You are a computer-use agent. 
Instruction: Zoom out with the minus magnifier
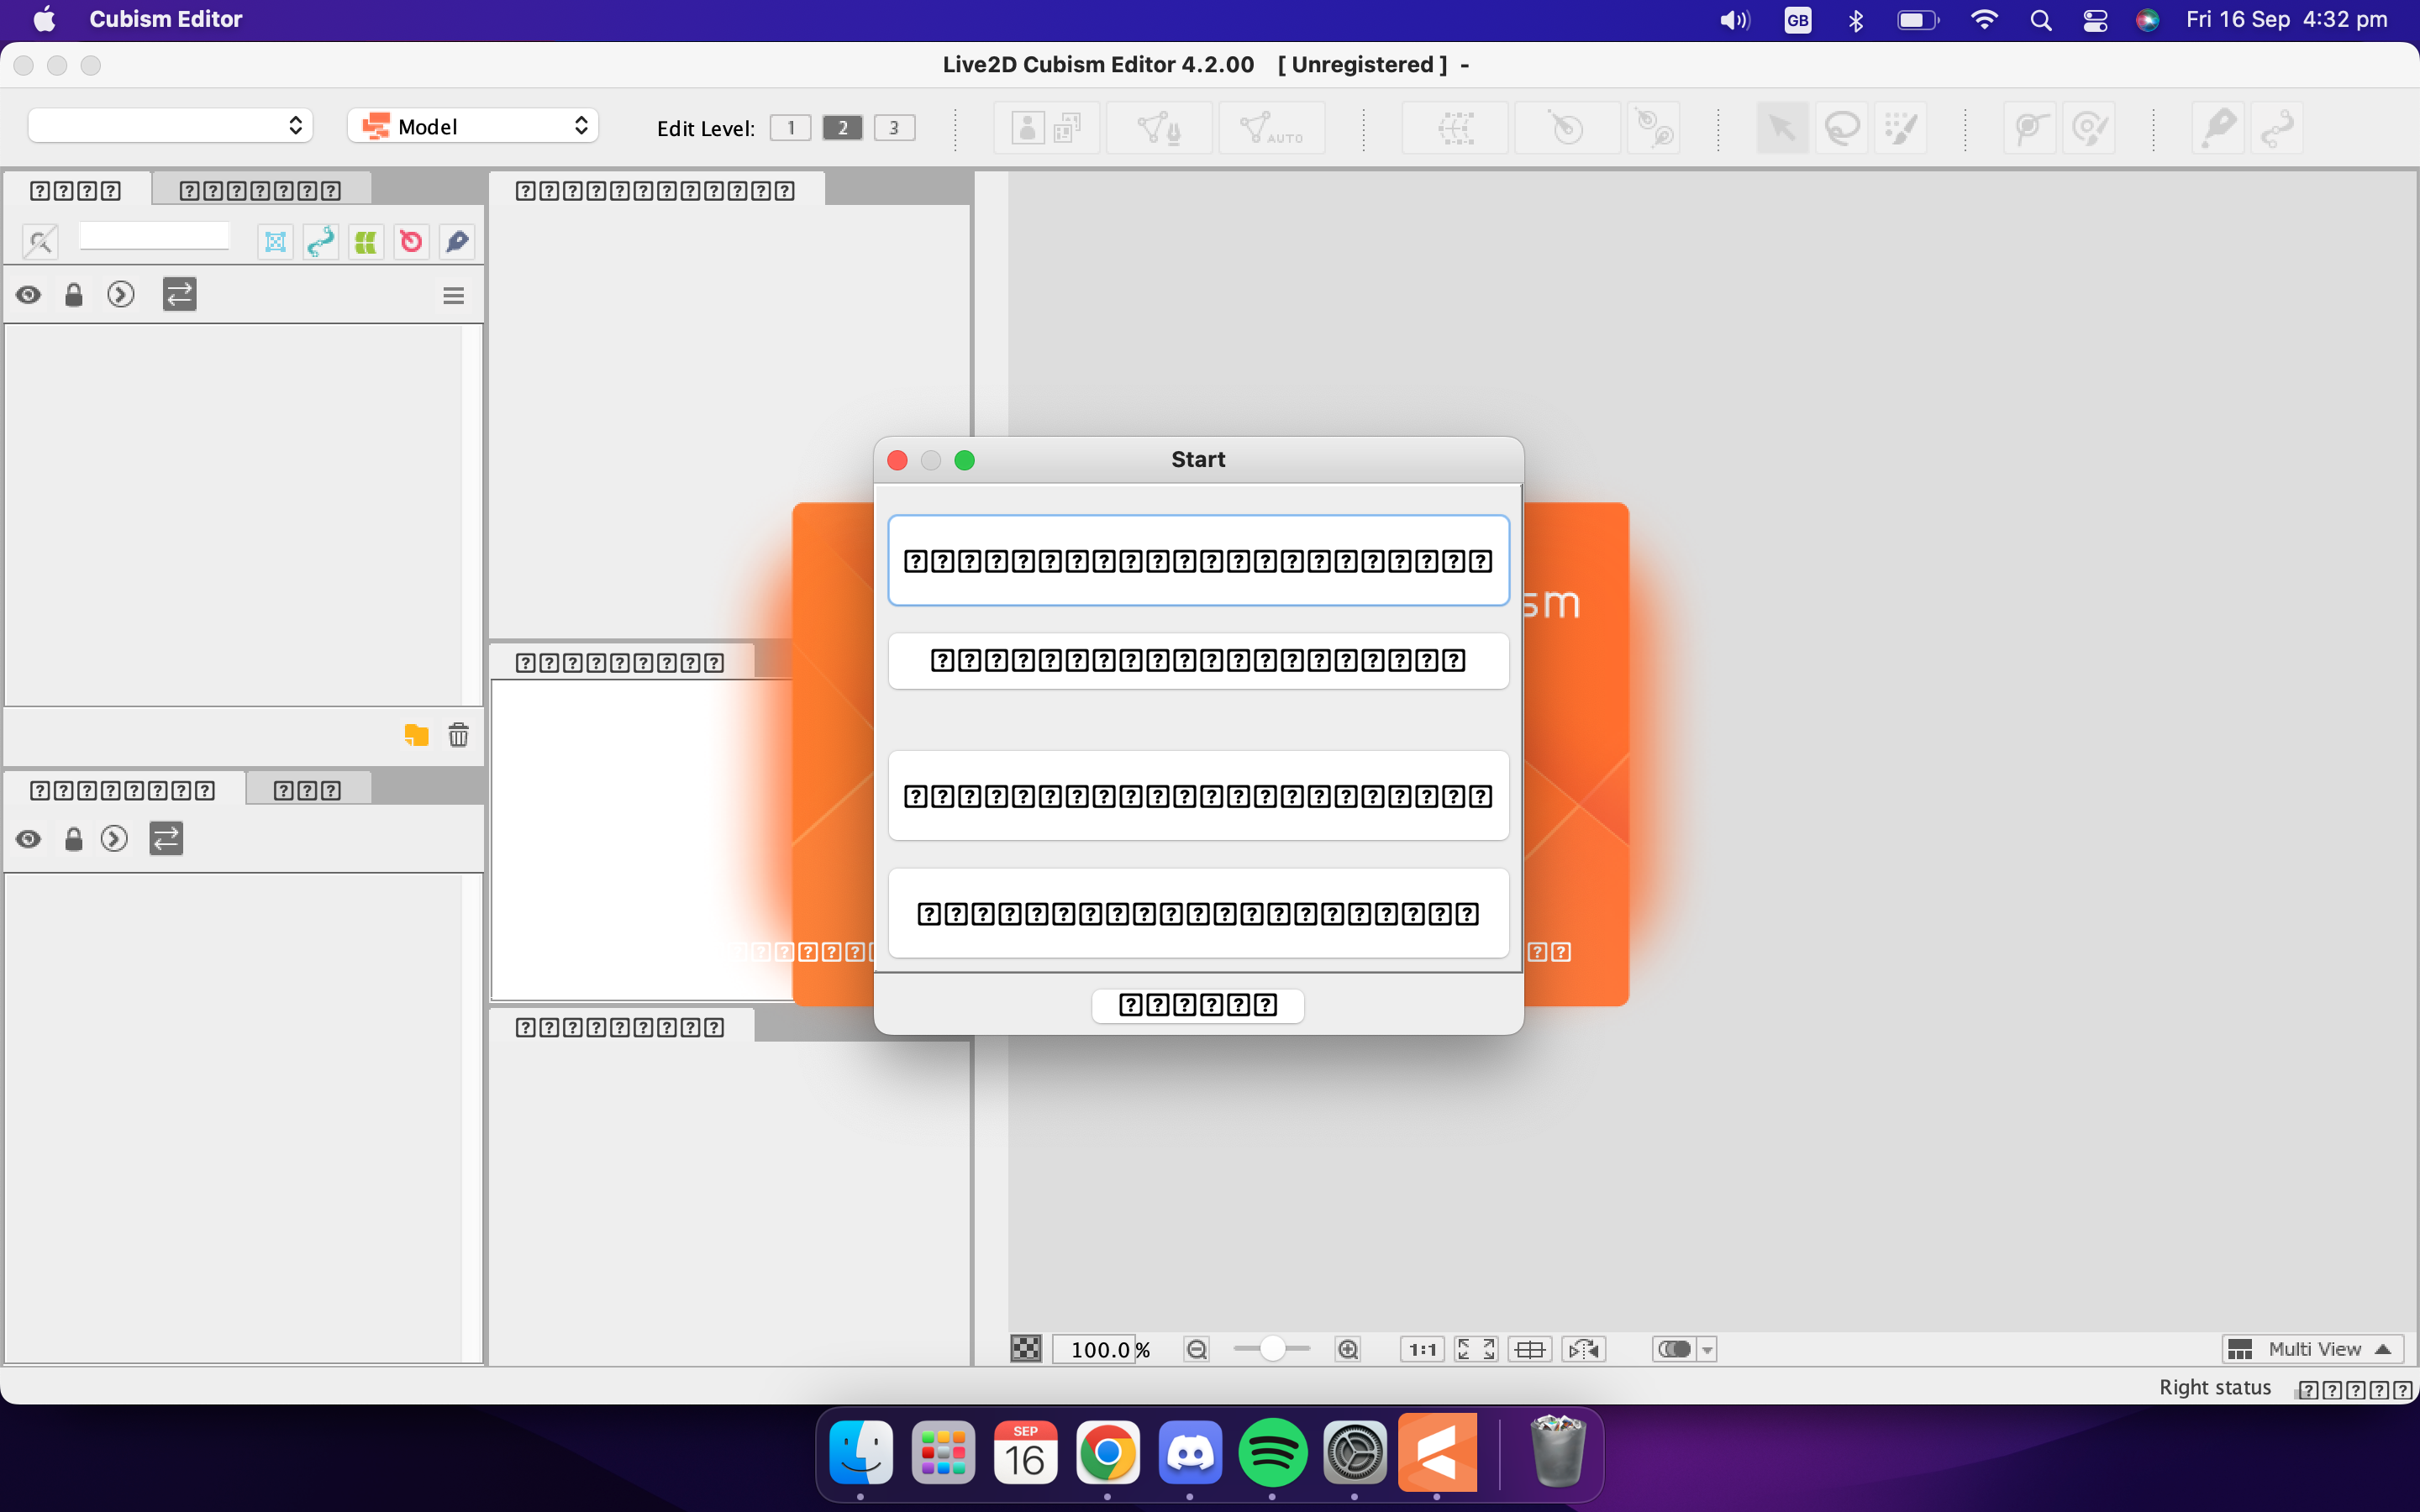click(x=1196, y=1349)
